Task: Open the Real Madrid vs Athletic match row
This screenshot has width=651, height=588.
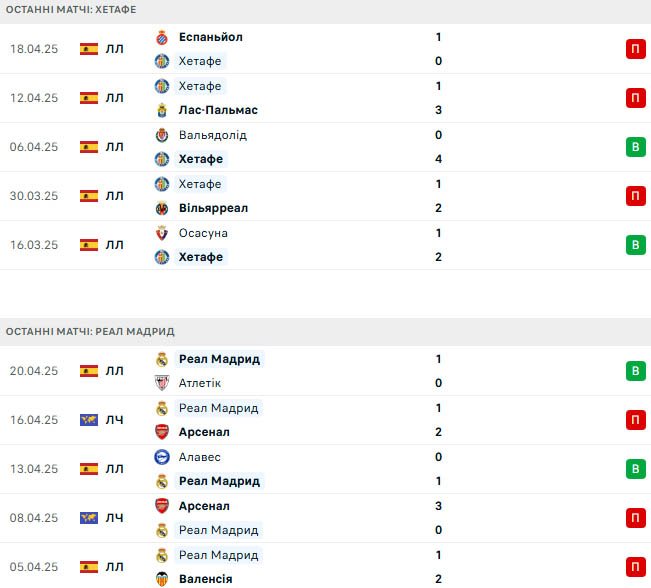Action: [x=326, y=371]
